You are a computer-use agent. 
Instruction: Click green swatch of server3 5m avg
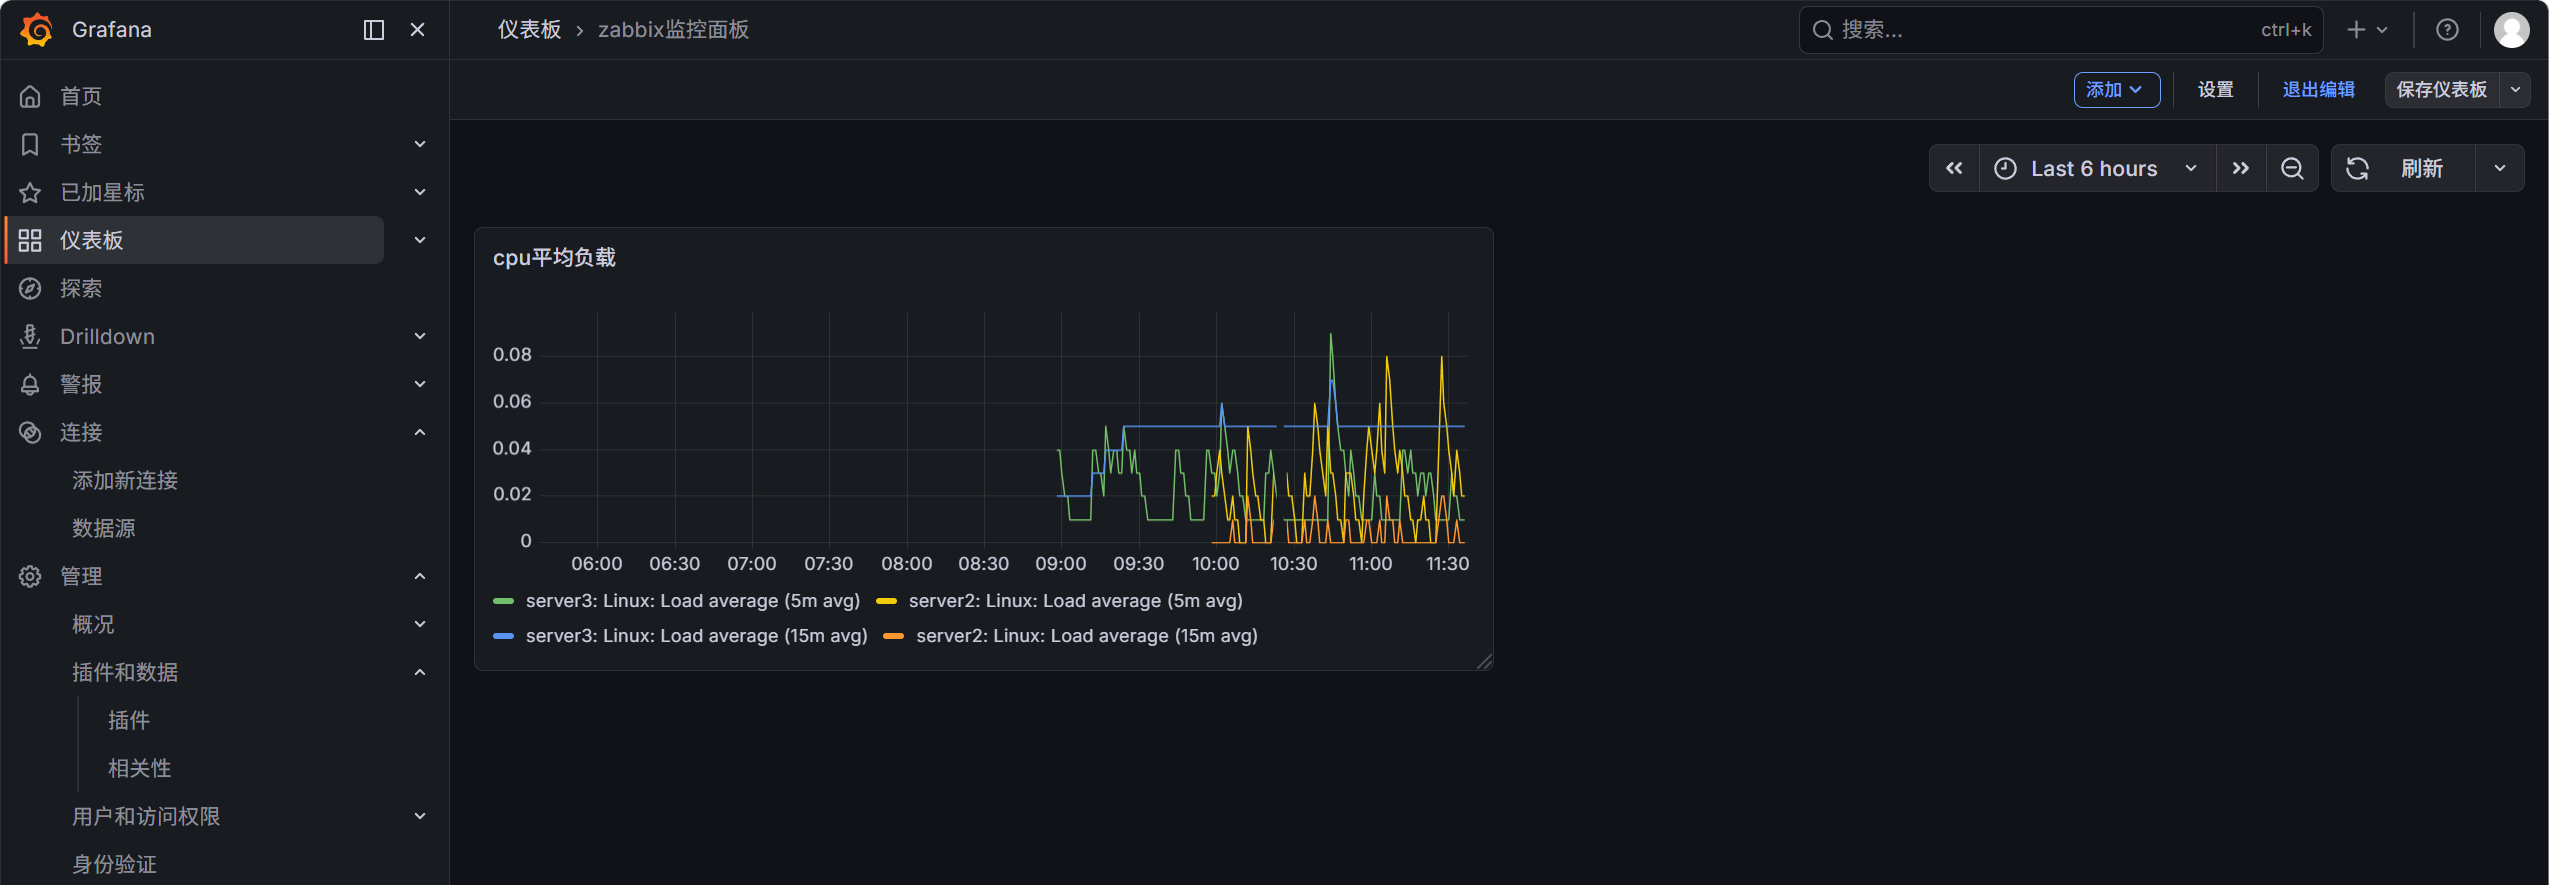click(504, 601)
